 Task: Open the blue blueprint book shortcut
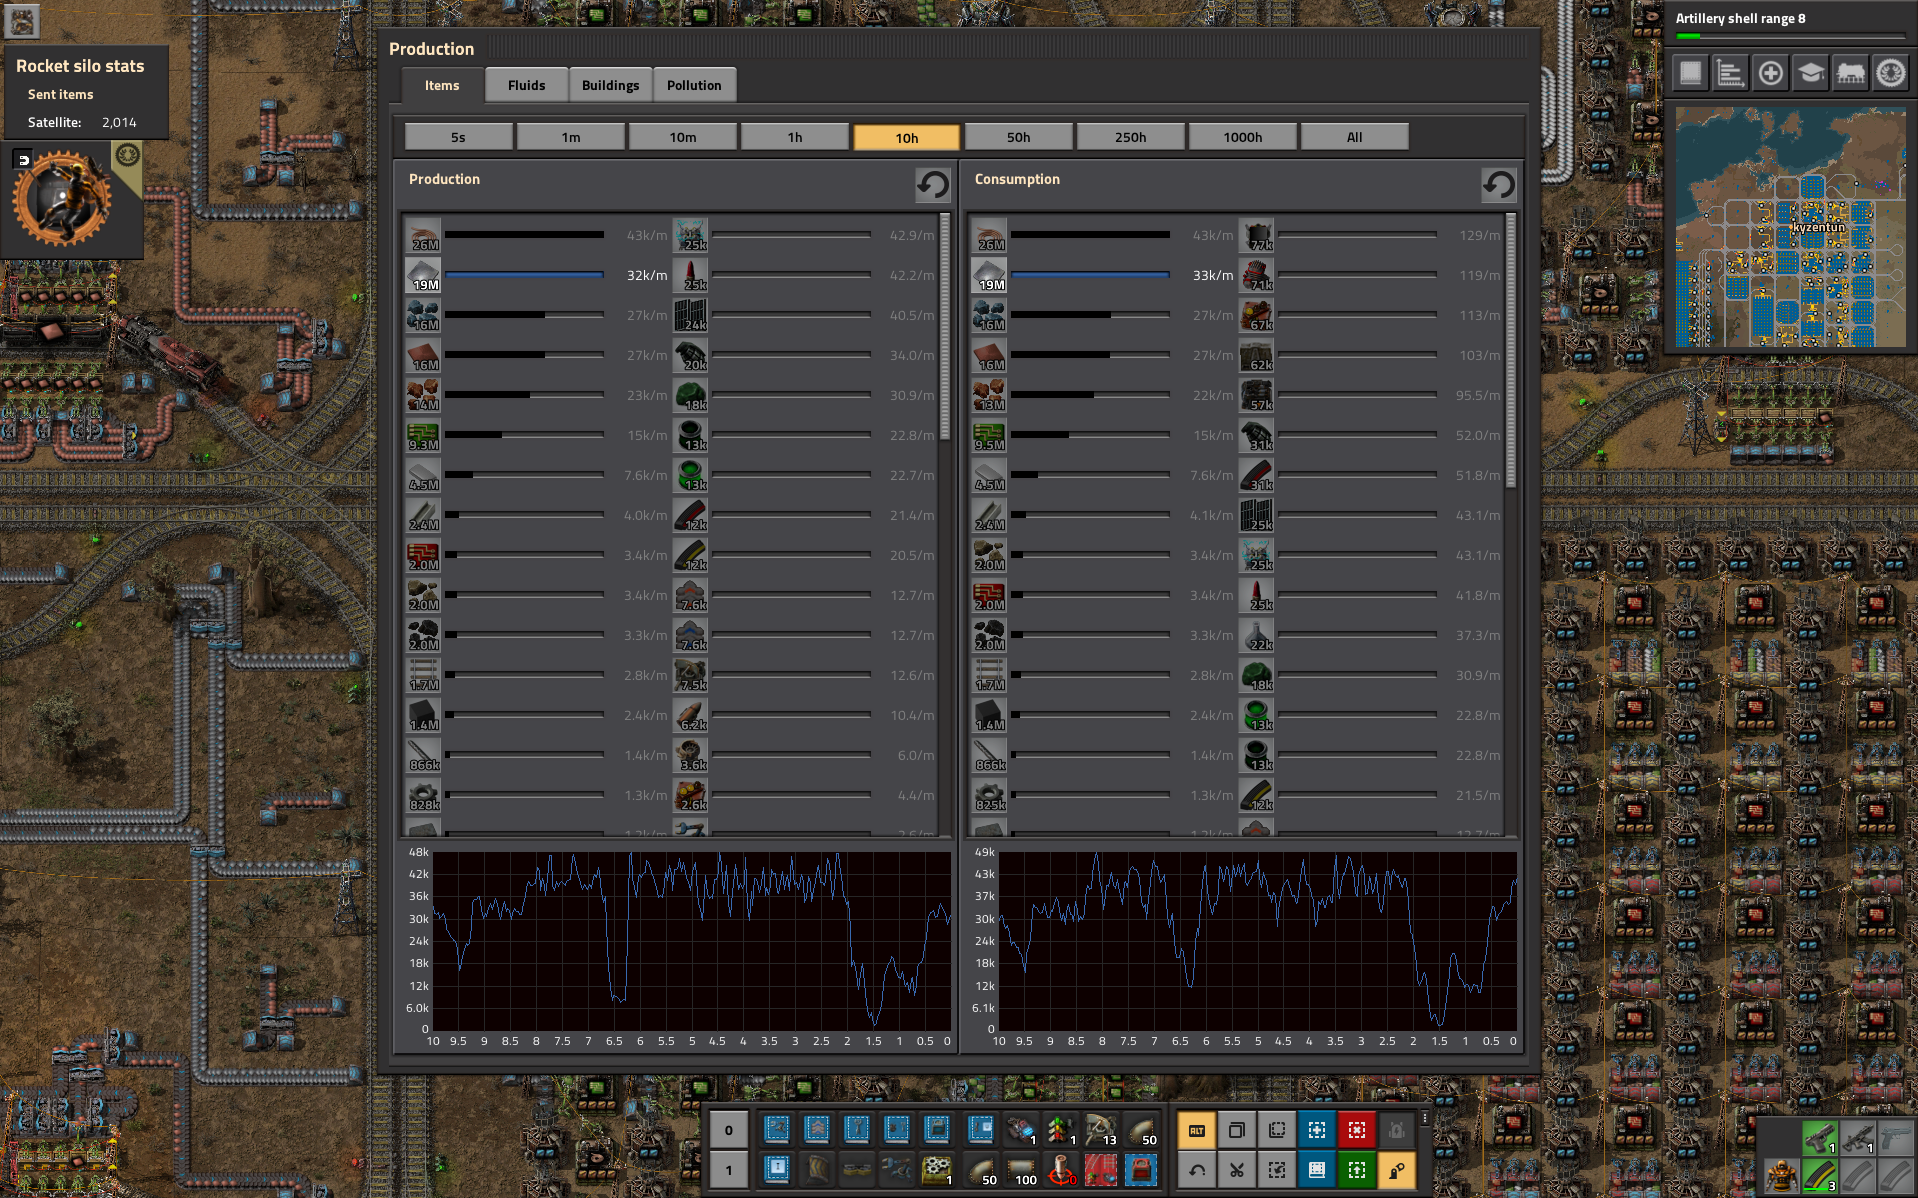[1316, 1169]
